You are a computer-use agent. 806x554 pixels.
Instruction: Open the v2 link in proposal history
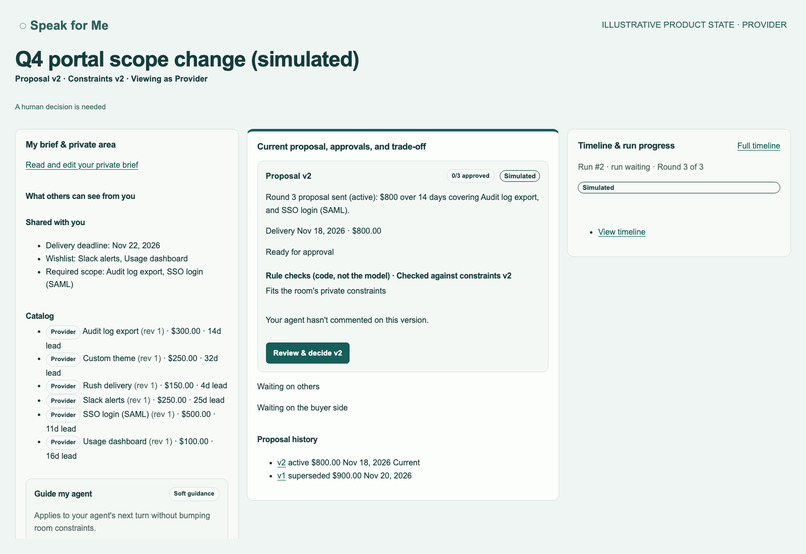tap(281, 463)
